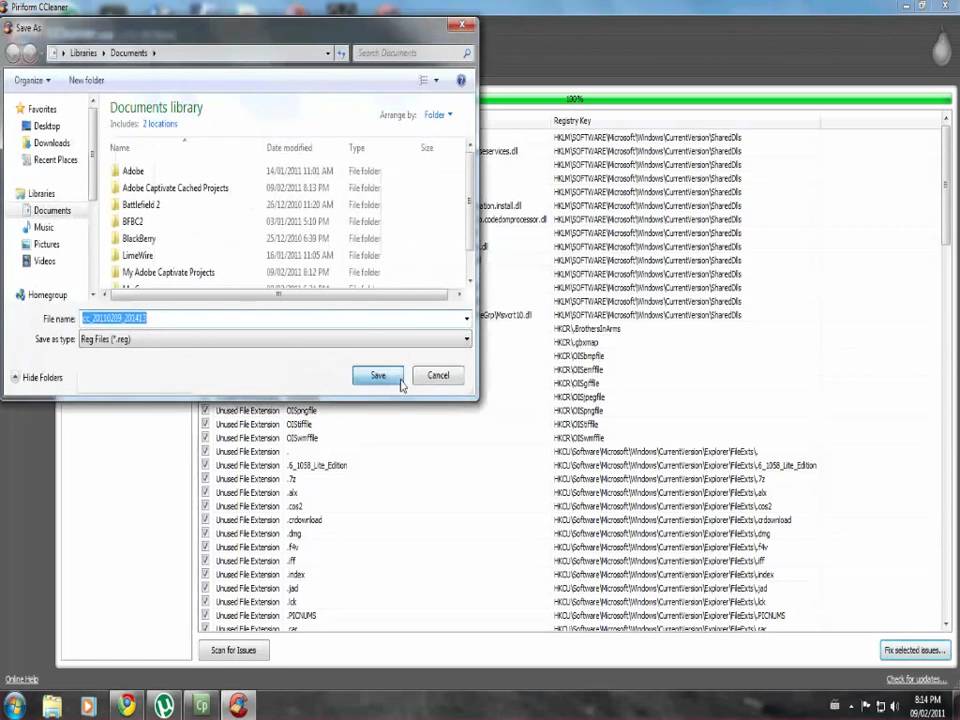Click the CCleaner scan progress bar

[x=715, y=99]
